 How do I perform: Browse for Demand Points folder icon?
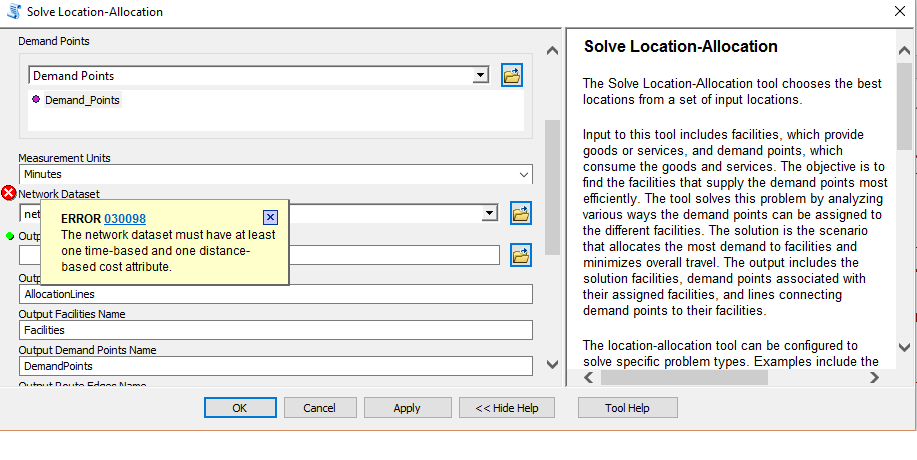click(x=512, y=76)
